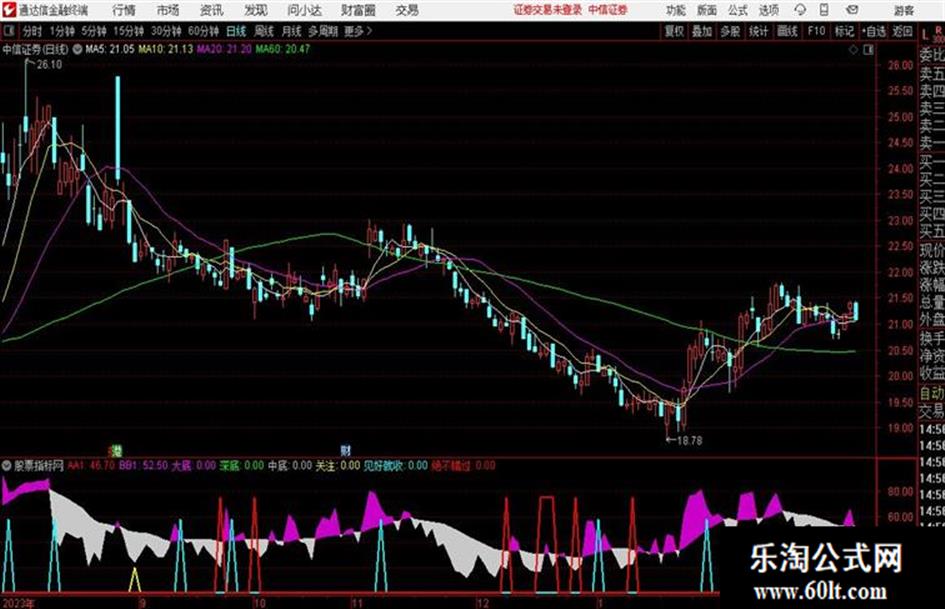Click the MA10: 21.13 indicator value
The image size is (945, 609).
tap(166, 49)
